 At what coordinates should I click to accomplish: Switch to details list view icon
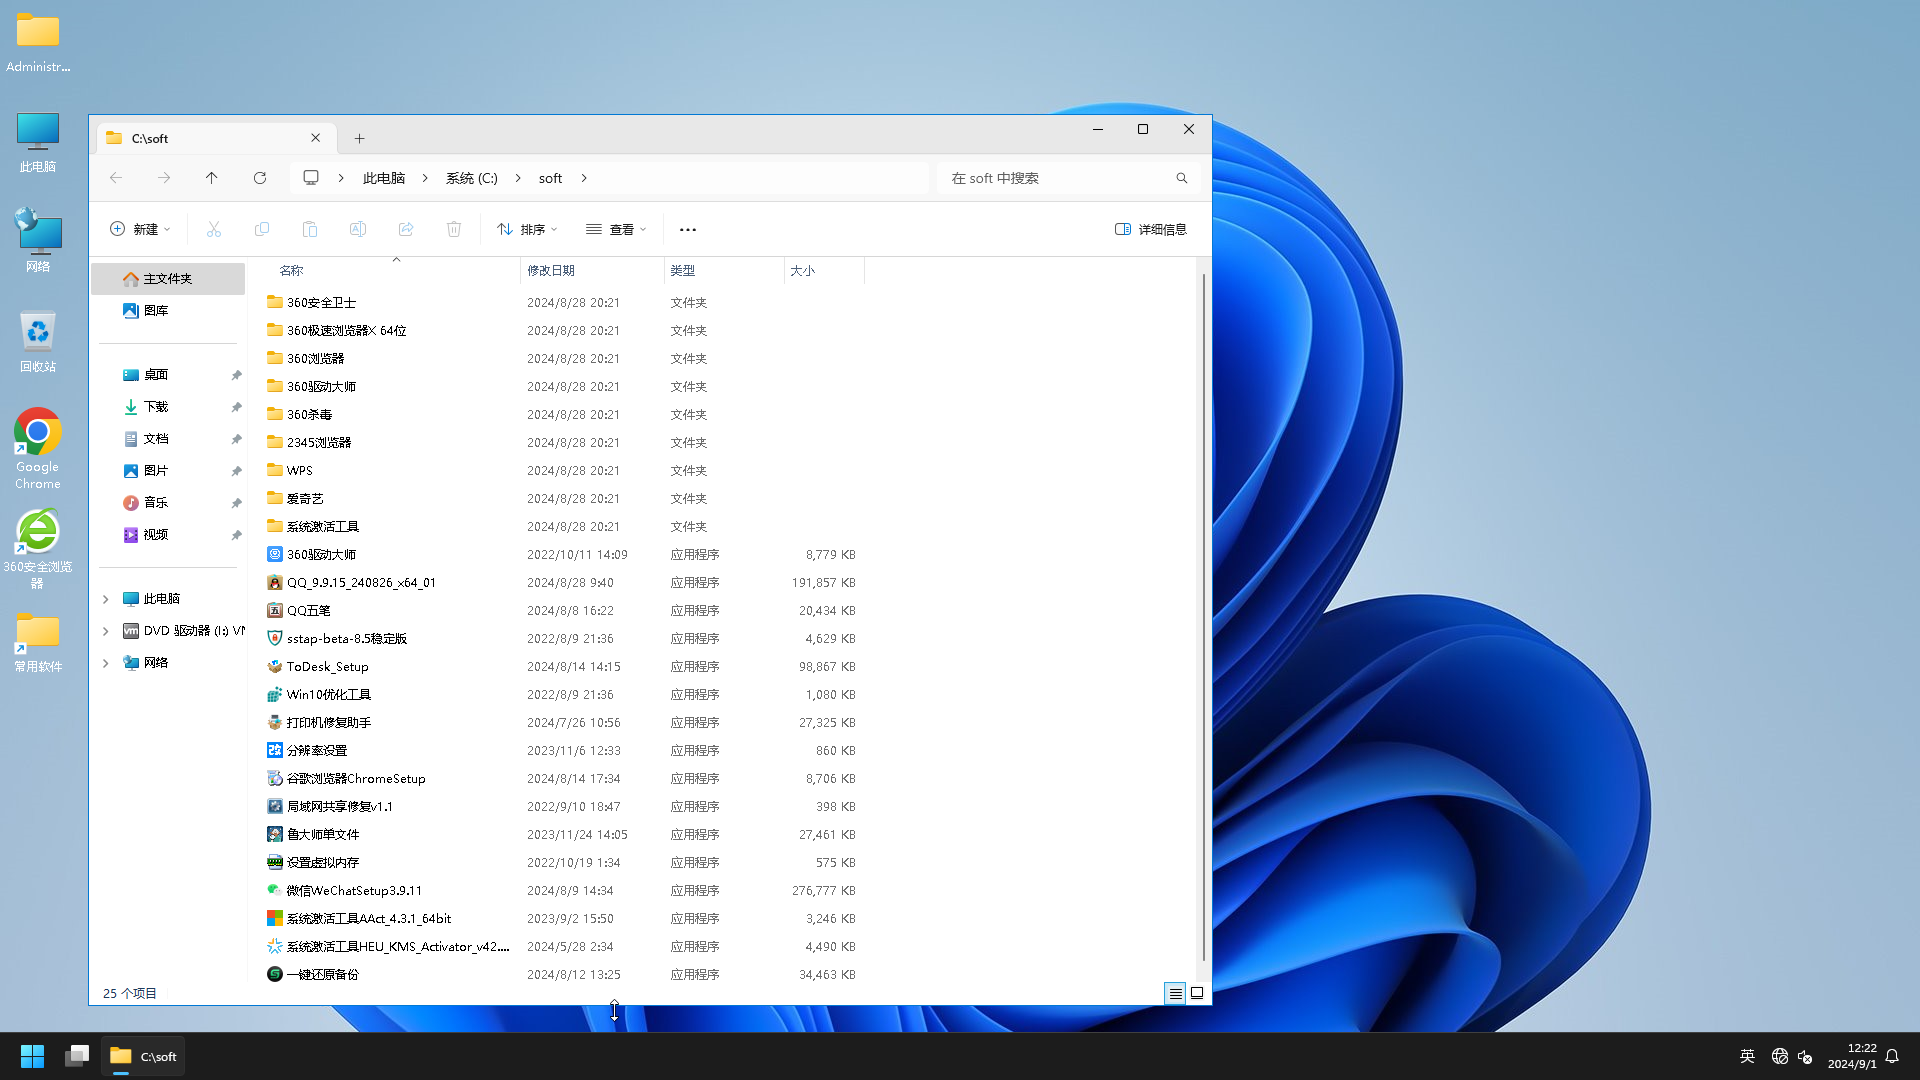(1175, 993)
